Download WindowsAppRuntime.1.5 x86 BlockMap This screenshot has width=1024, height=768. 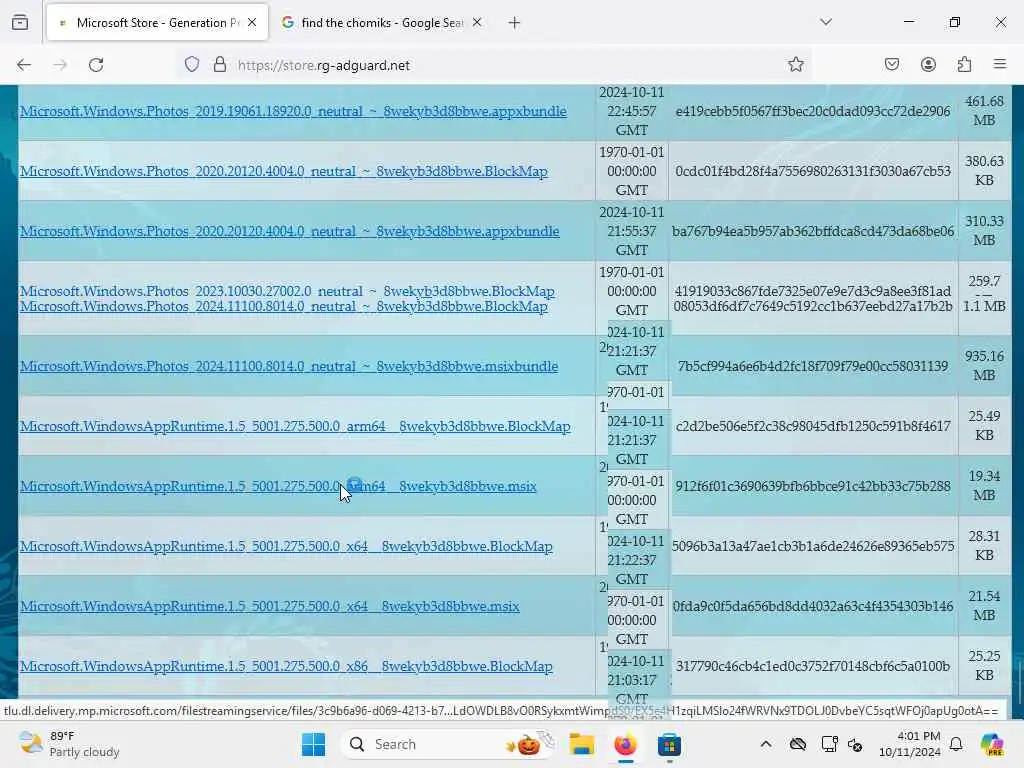[x=286, y=667]
